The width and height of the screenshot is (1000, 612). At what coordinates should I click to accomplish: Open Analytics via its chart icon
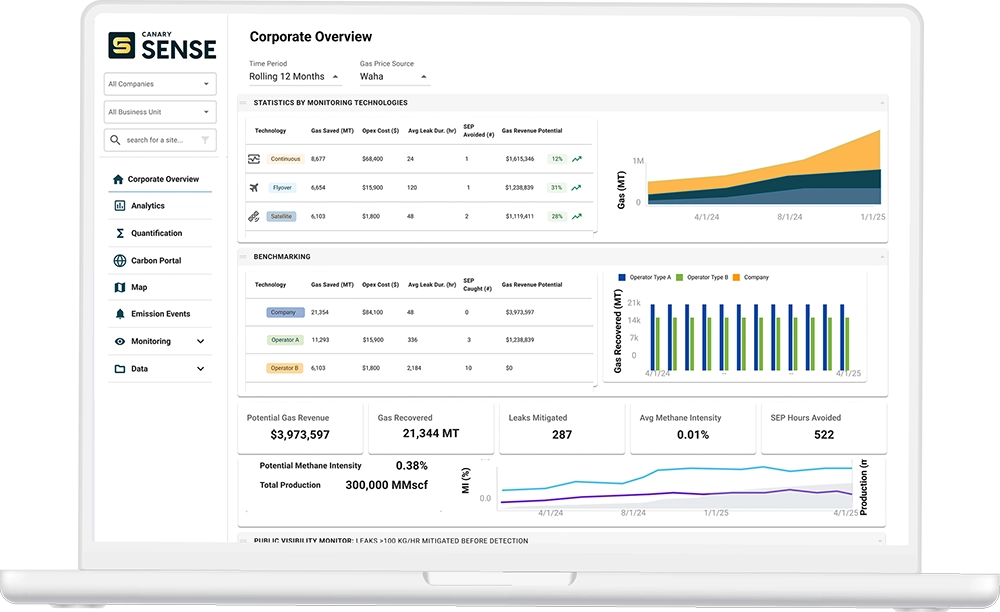click(x=119, y=205)
